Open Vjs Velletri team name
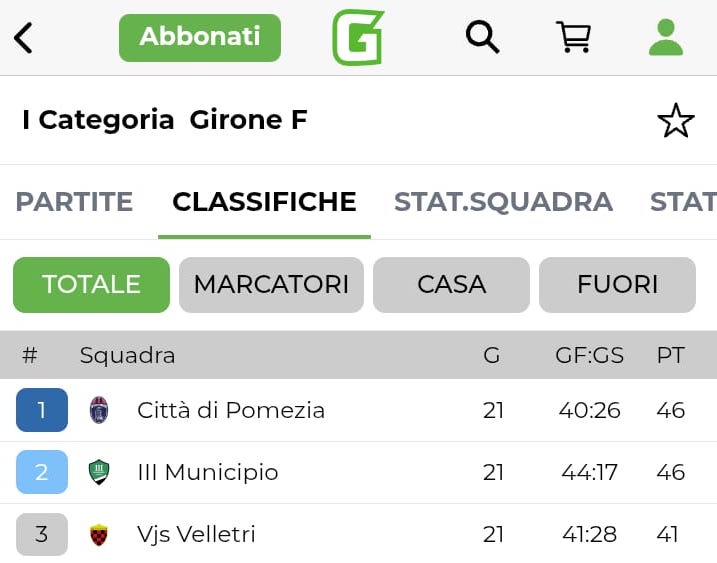717x563 pixels. (x=196, y=535)
